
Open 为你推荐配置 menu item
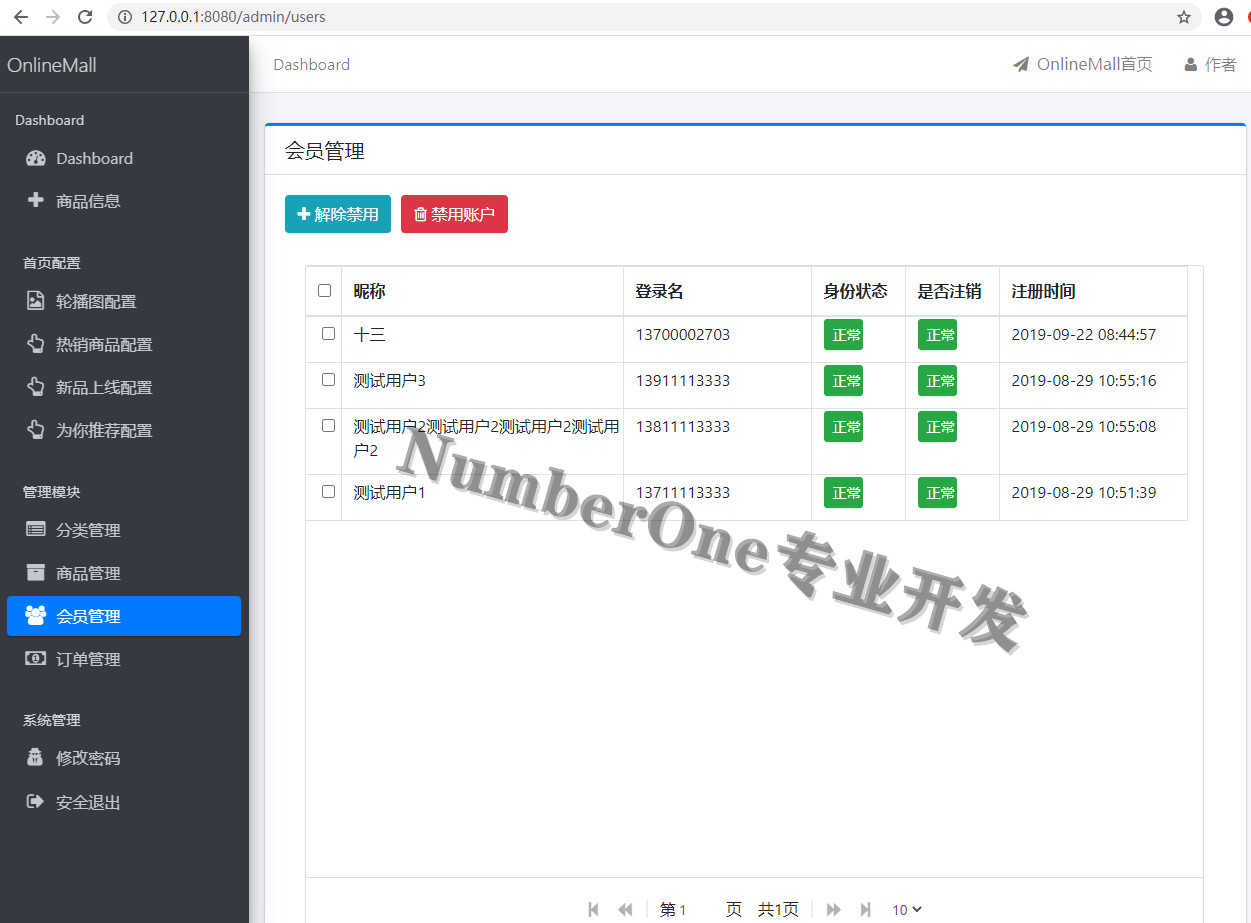pos(124,430)
